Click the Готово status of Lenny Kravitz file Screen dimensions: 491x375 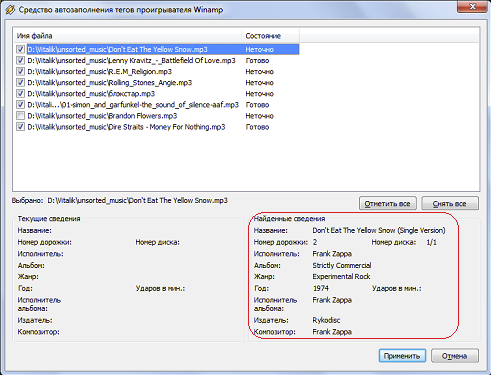coord(257,60)
